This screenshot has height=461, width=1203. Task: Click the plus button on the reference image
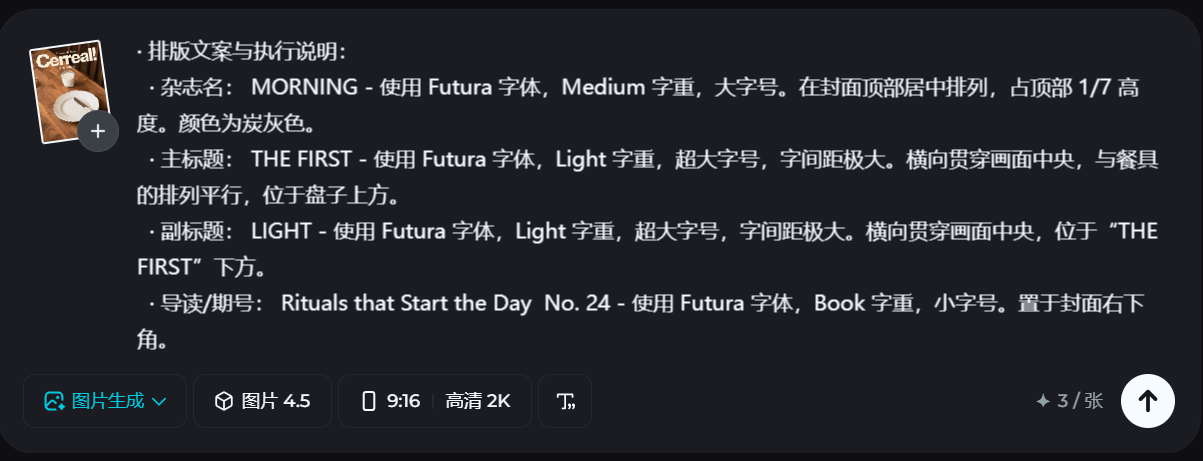(98, 131)
